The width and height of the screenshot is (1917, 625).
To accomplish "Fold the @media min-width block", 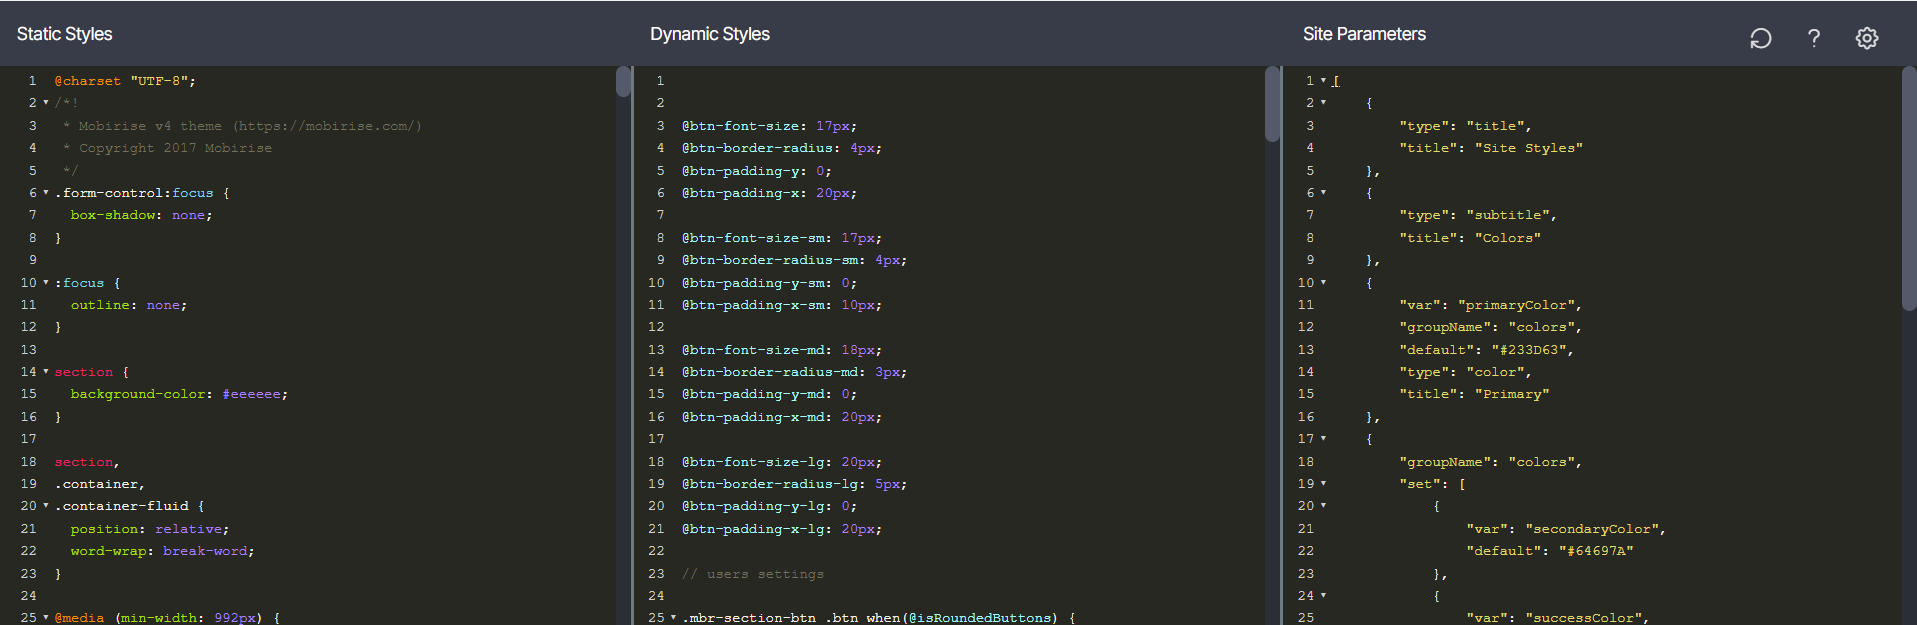I will pos(46,618).
